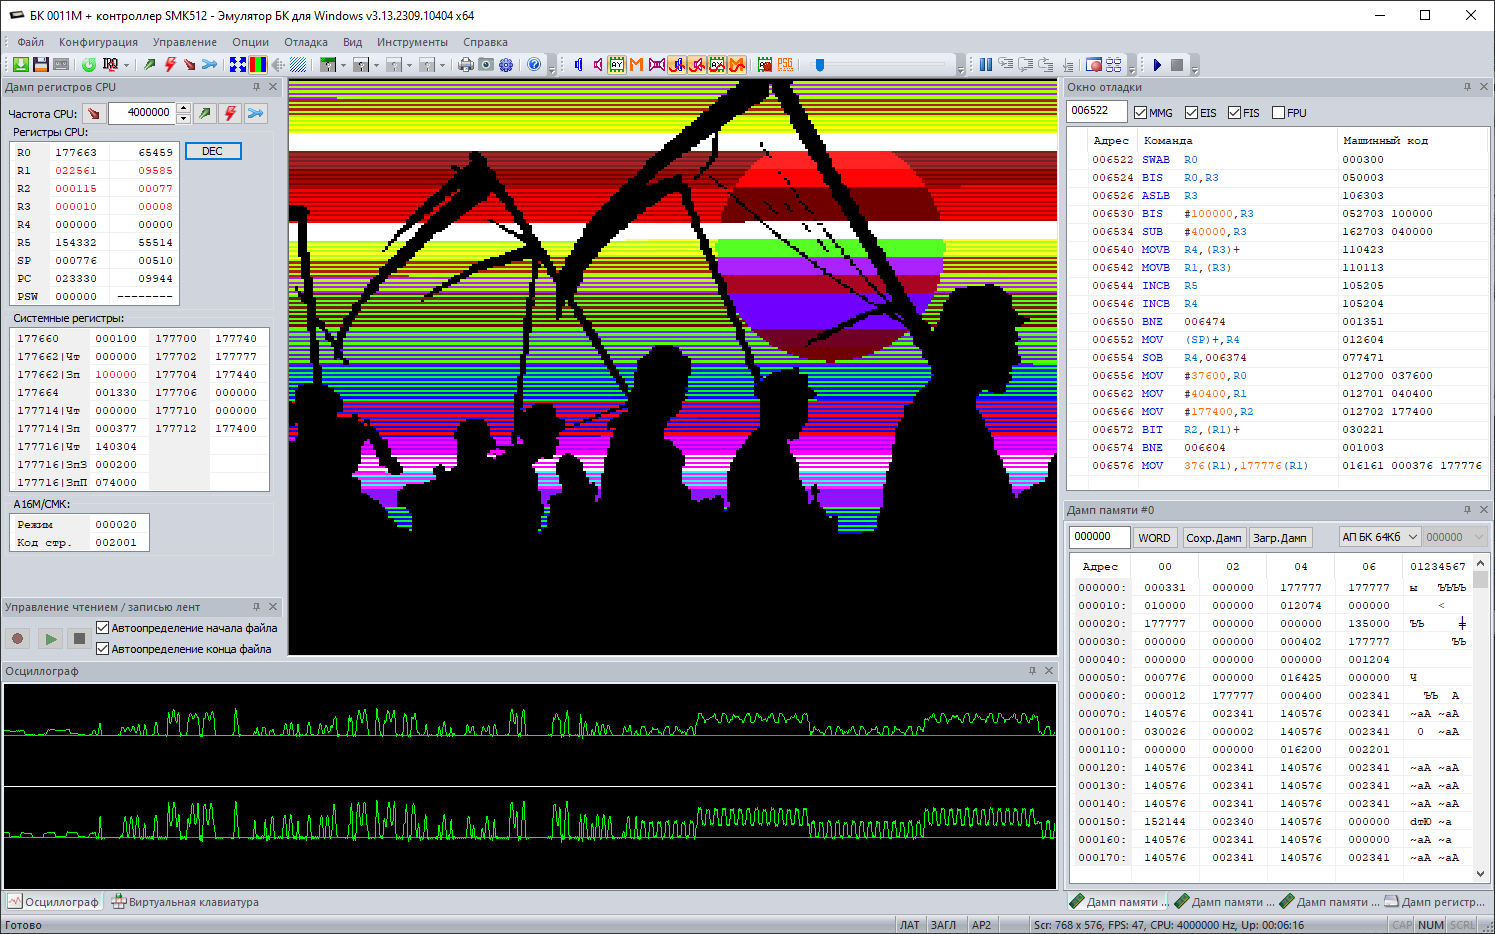Click the floppy disk save icon
The image size is (1495, 934).
point(41,65)
